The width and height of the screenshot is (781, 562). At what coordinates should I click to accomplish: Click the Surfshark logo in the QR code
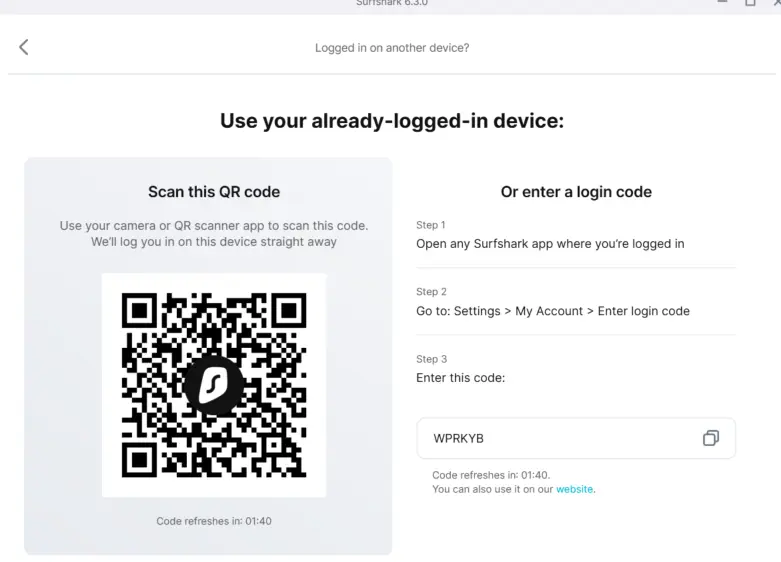point(214,385)
